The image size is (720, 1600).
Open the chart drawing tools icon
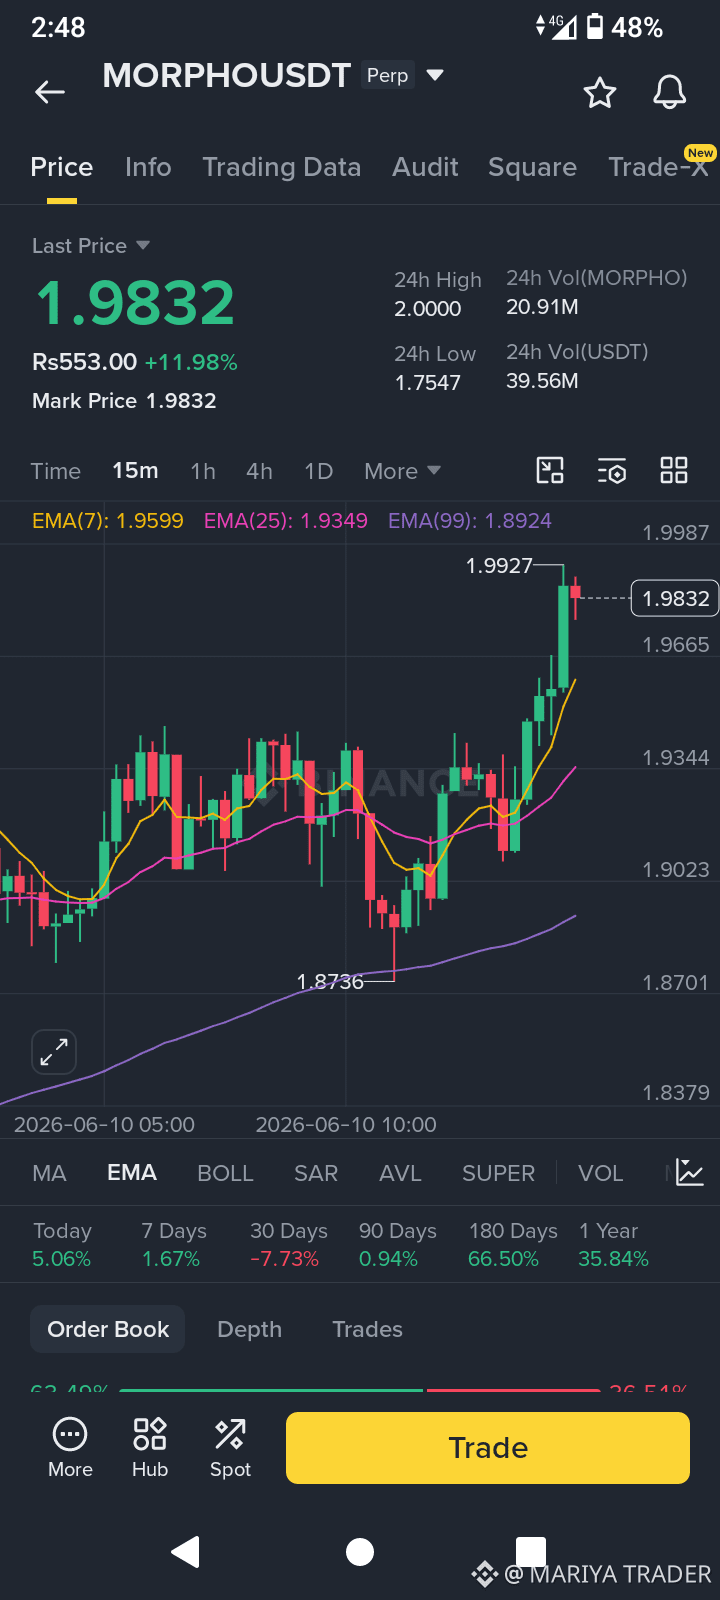550,470
